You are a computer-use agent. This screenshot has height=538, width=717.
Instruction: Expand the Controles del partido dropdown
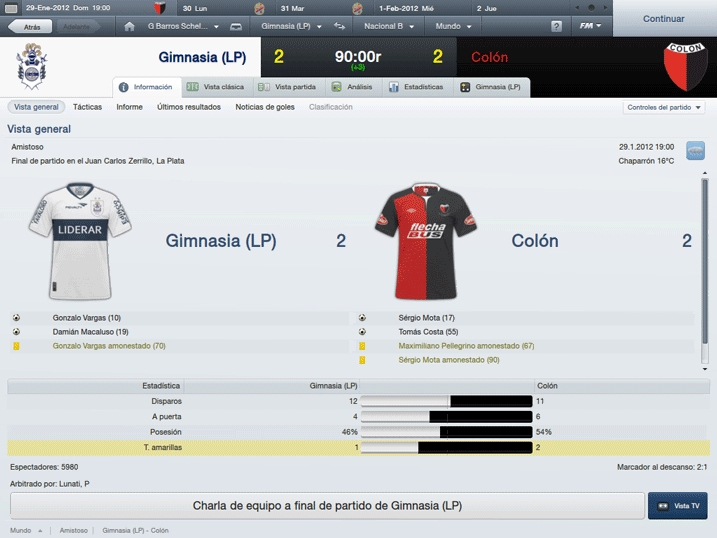coord(663,107)
